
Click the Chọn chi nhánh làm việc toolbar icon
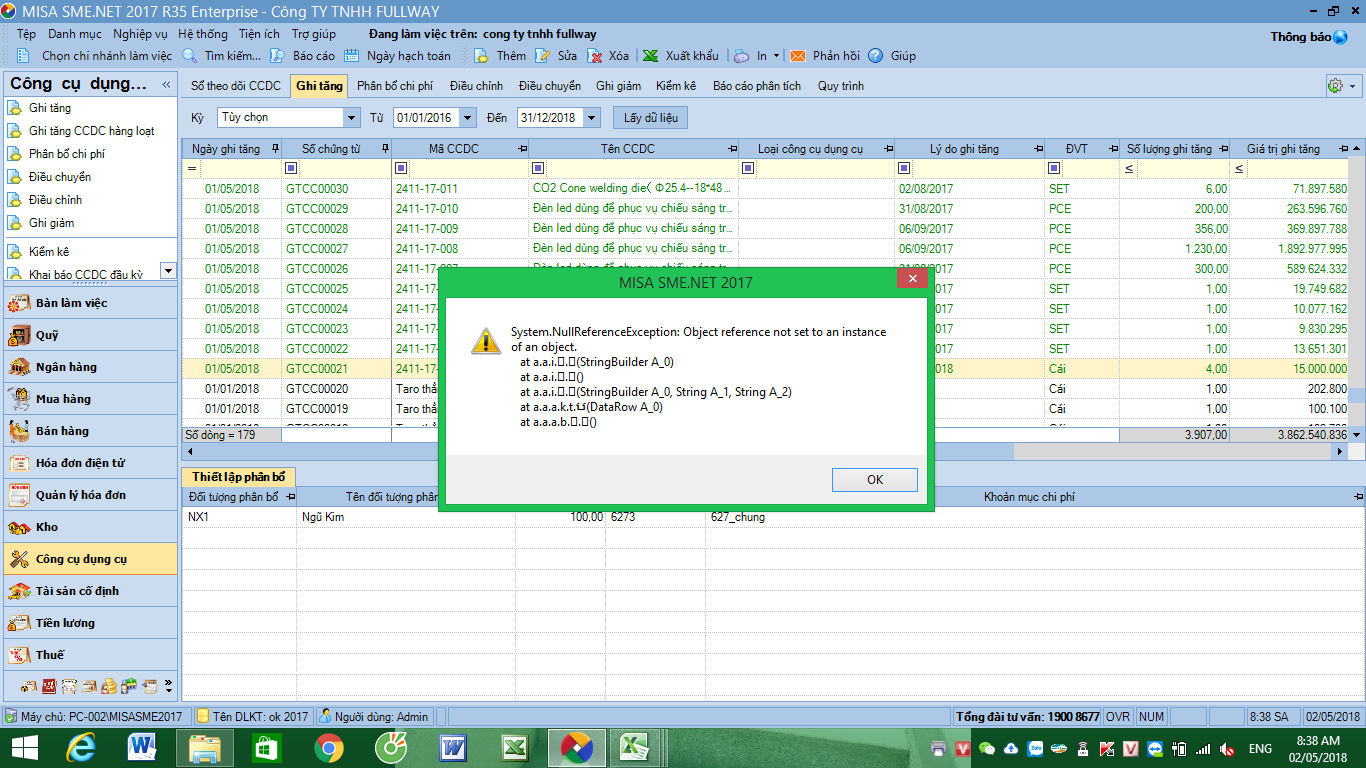[25, 56]
